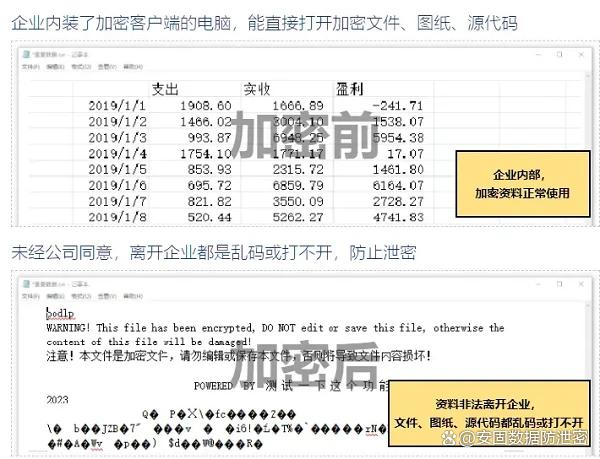
Task: Click the value 1538.07
Action: pyautogui.click(x=398, y=122)
